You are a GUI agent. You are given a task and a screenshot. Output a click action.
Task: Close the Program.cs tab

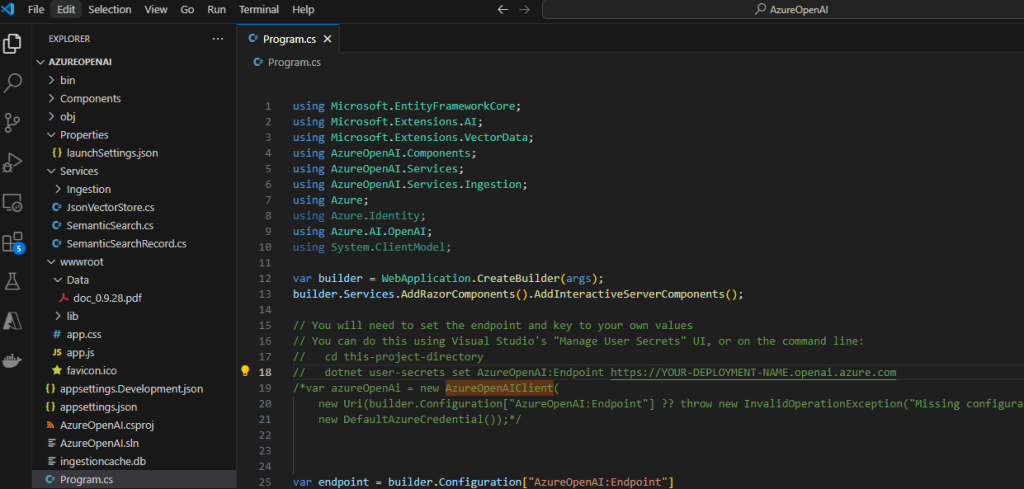(x=328, y=39)
